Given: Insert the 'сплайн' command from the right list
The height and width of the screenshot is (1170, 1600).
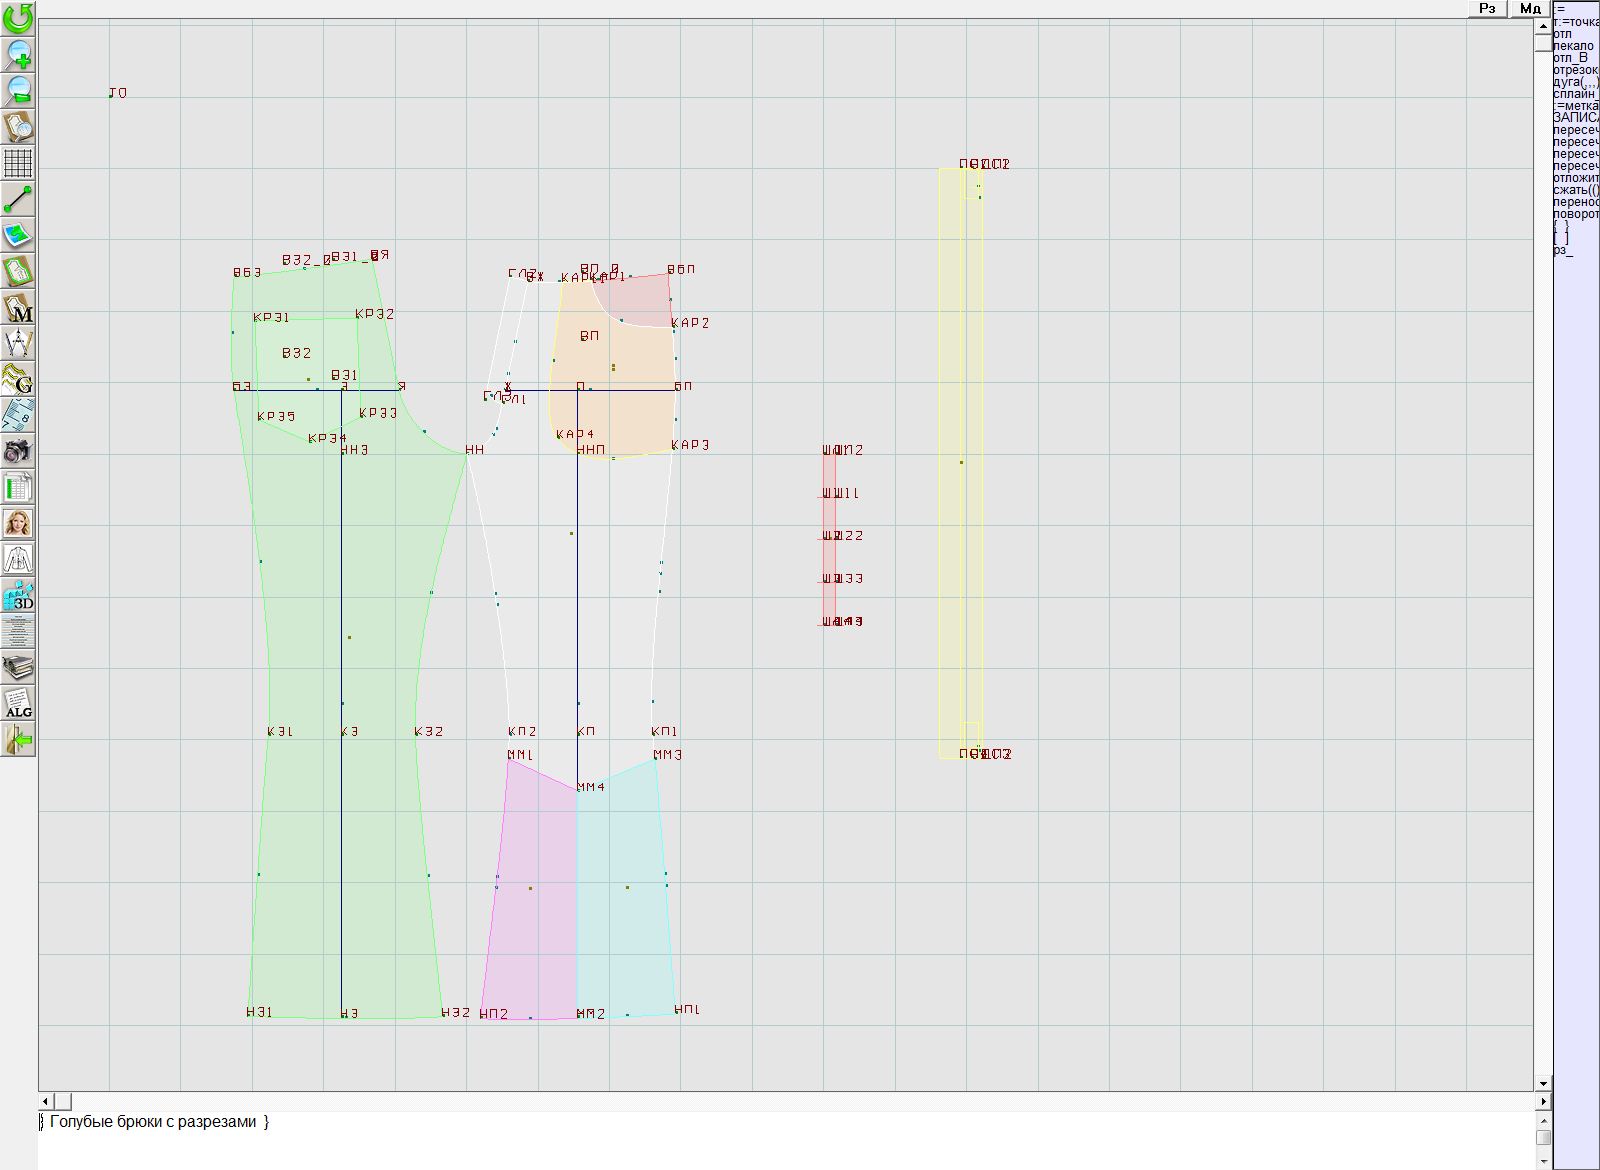Looking at the screenshot, I should pos(1574,94).
